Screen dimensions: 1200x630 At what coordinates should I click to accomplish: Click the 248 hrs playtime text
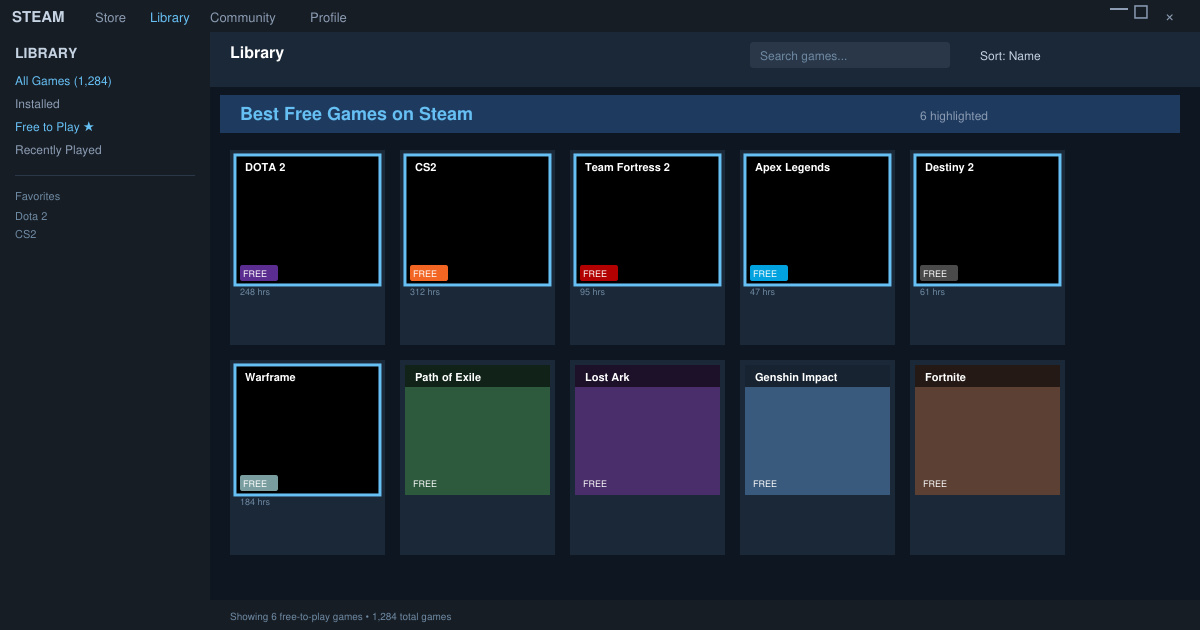tap(255, 292)
